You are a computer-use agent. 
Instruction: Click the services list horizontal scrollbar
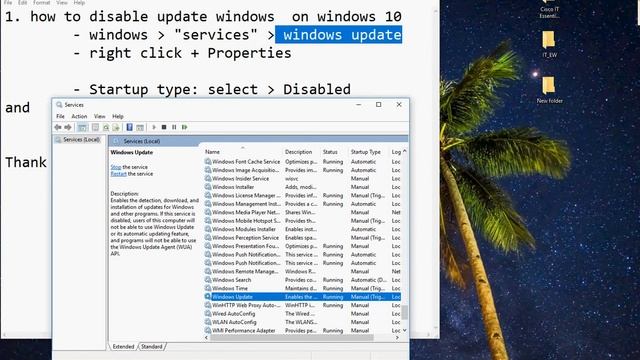(x=292, y=338)
